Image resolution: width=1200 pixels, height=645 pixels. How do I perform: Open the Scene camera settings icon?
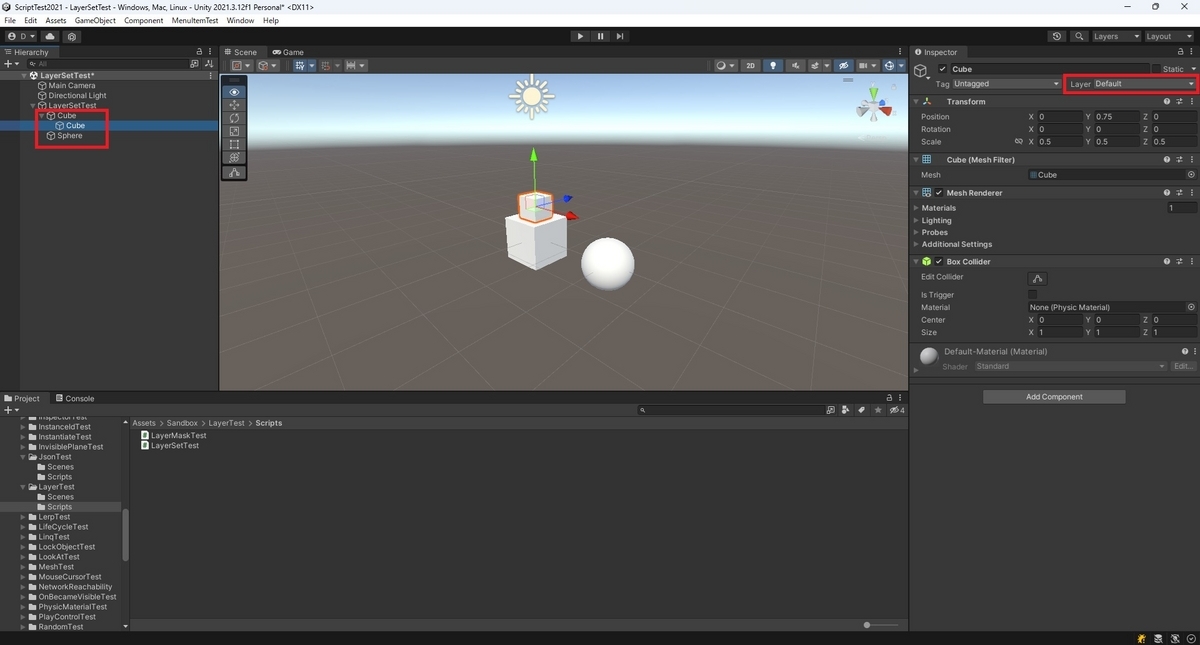pos(864,65)
